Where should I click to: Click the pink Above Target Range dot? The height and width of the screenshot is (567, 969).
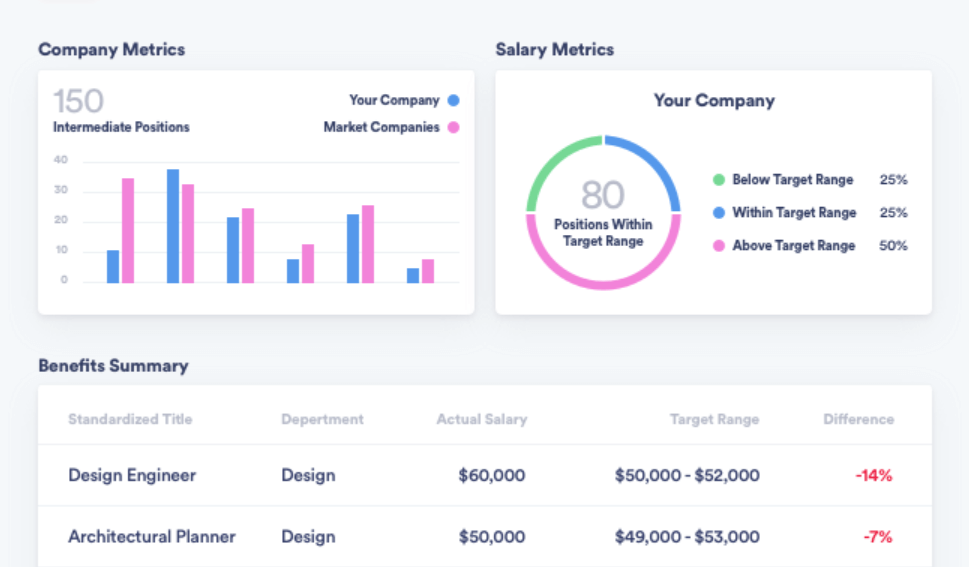click(718, 246)
